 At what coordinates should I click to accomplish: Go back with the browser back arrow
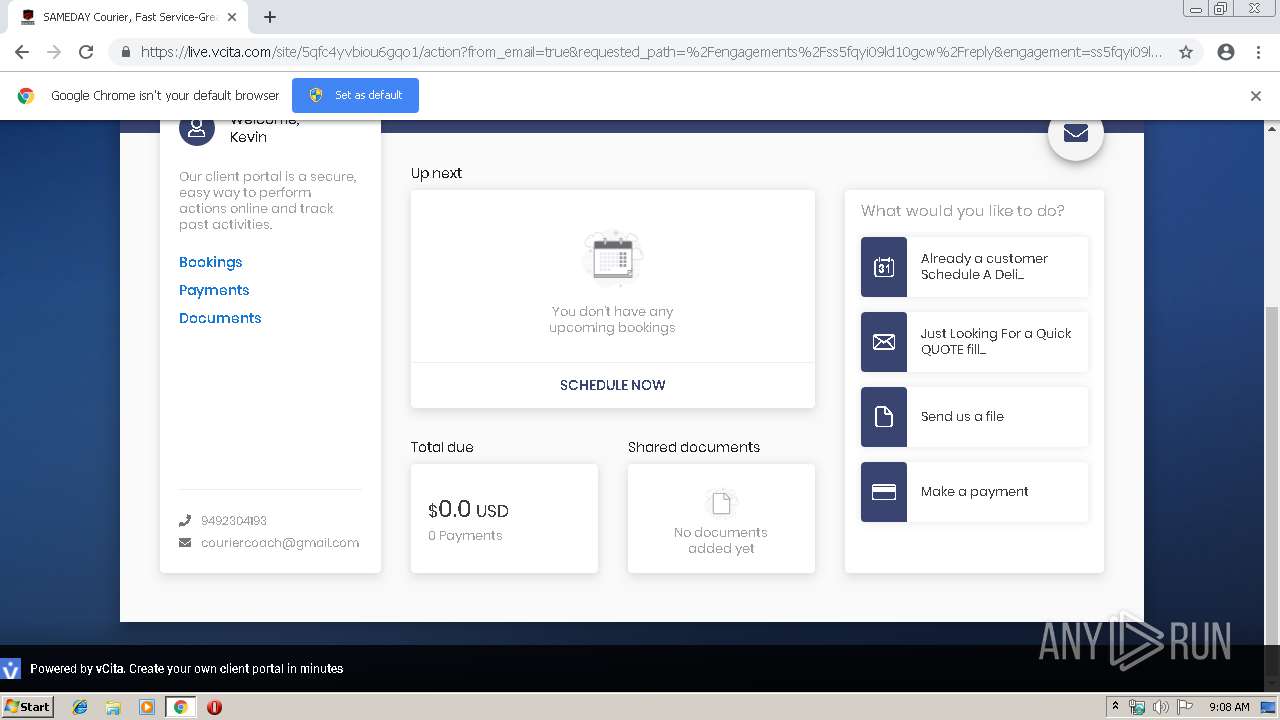(22, 52)
